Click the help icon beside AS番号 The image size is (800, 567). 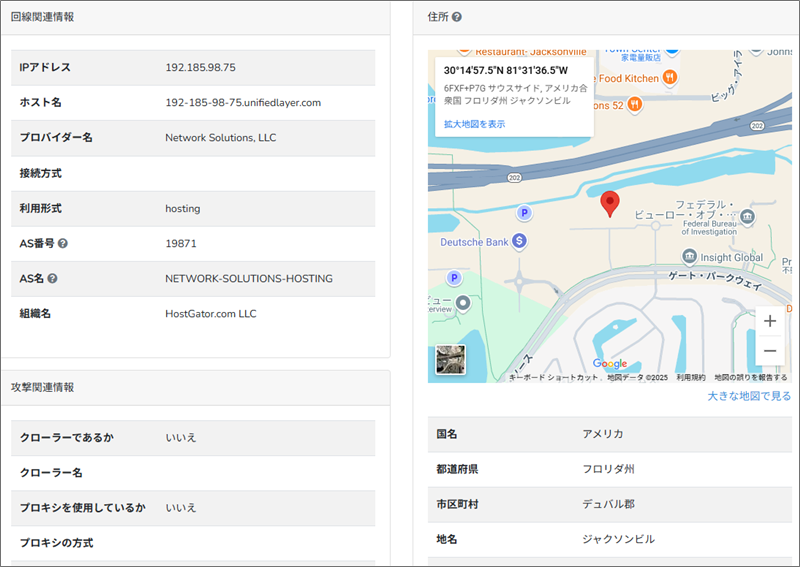[63, 243]
